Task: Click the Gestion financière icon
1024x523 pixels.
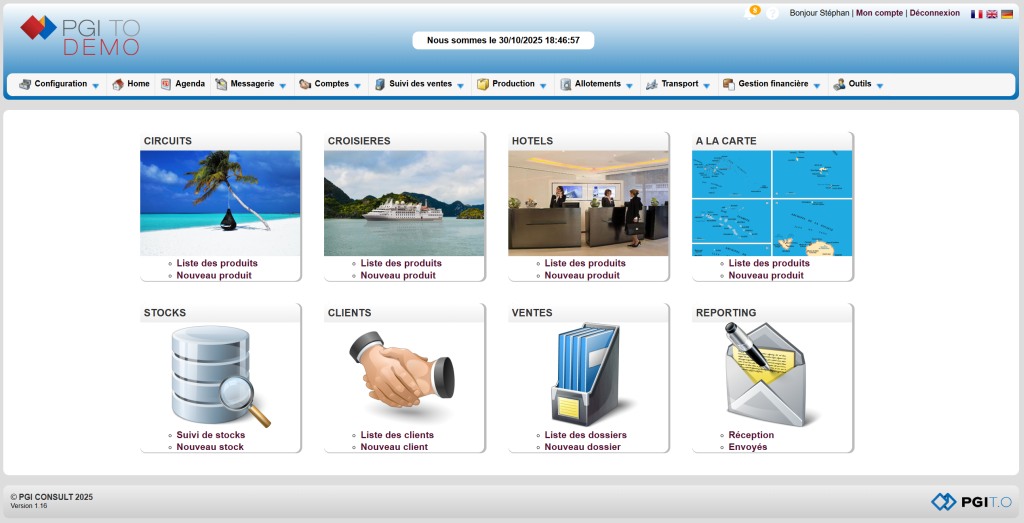Action: pyautogui.click(x=728, y=84)
